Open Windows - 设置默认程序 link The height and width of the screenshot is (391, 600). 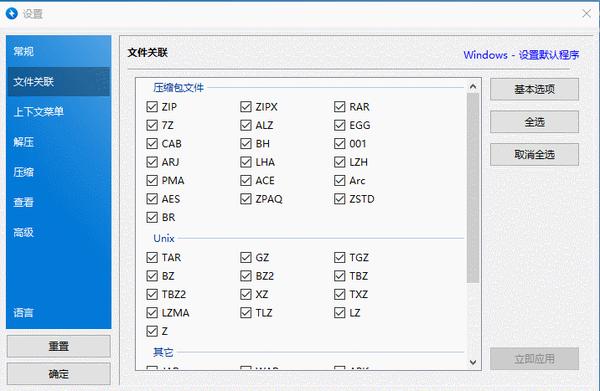point(521,55)
